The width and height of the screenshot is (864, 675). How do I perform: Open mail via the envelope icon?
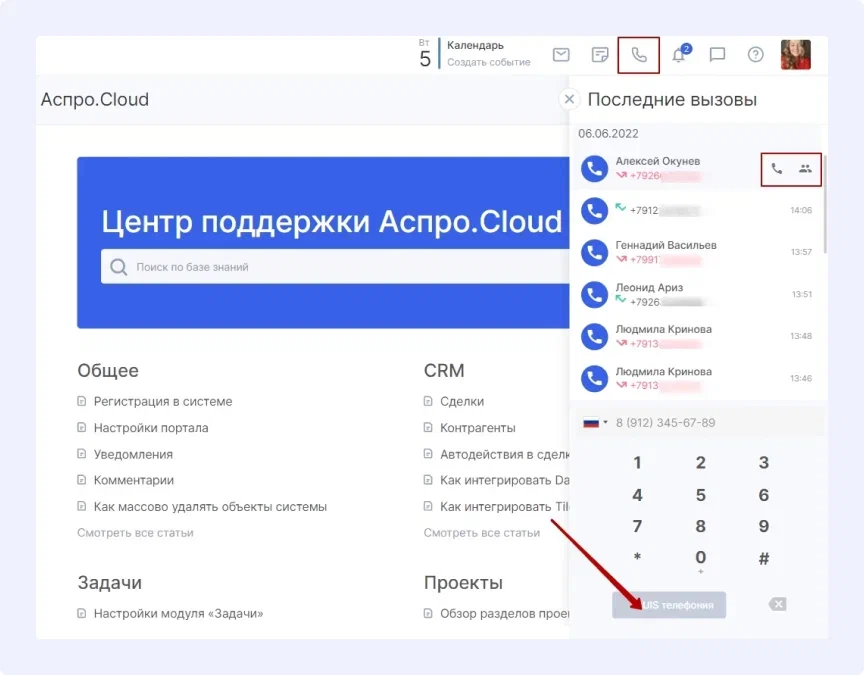pos(561,55)
